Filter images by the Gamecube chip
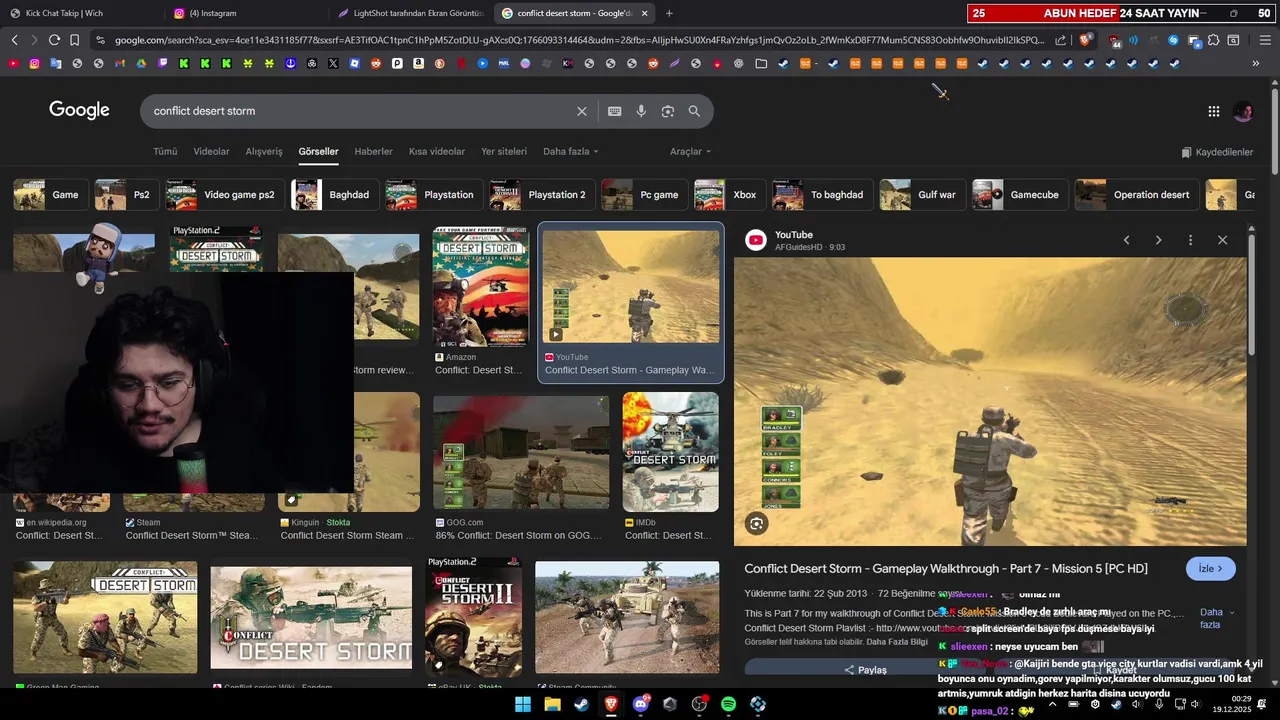Image resolution: width=1280 pixels, height=720 pixels. (1020, 195)
